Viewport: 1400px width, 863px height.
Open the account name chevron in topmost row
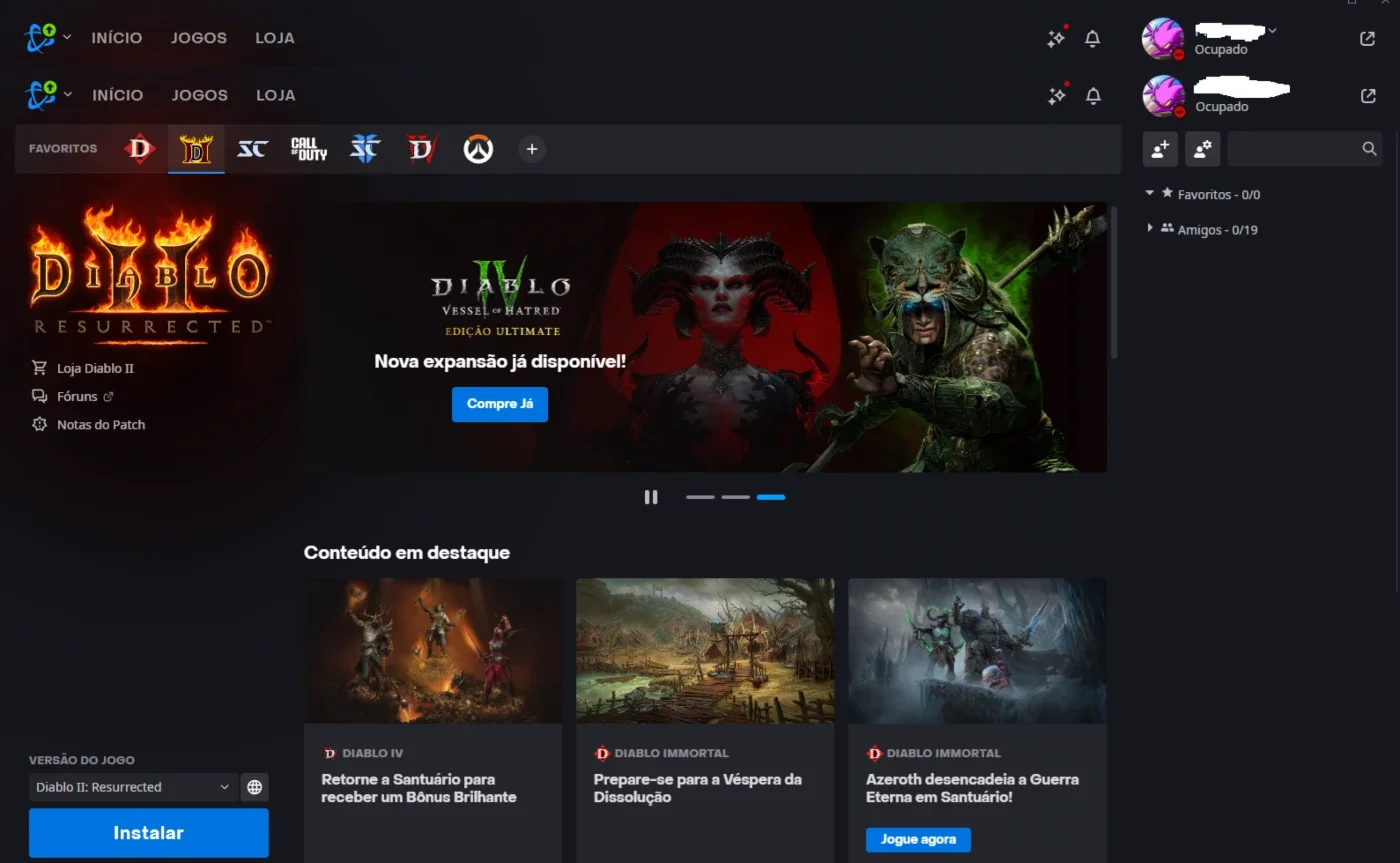click(1272, 31)
